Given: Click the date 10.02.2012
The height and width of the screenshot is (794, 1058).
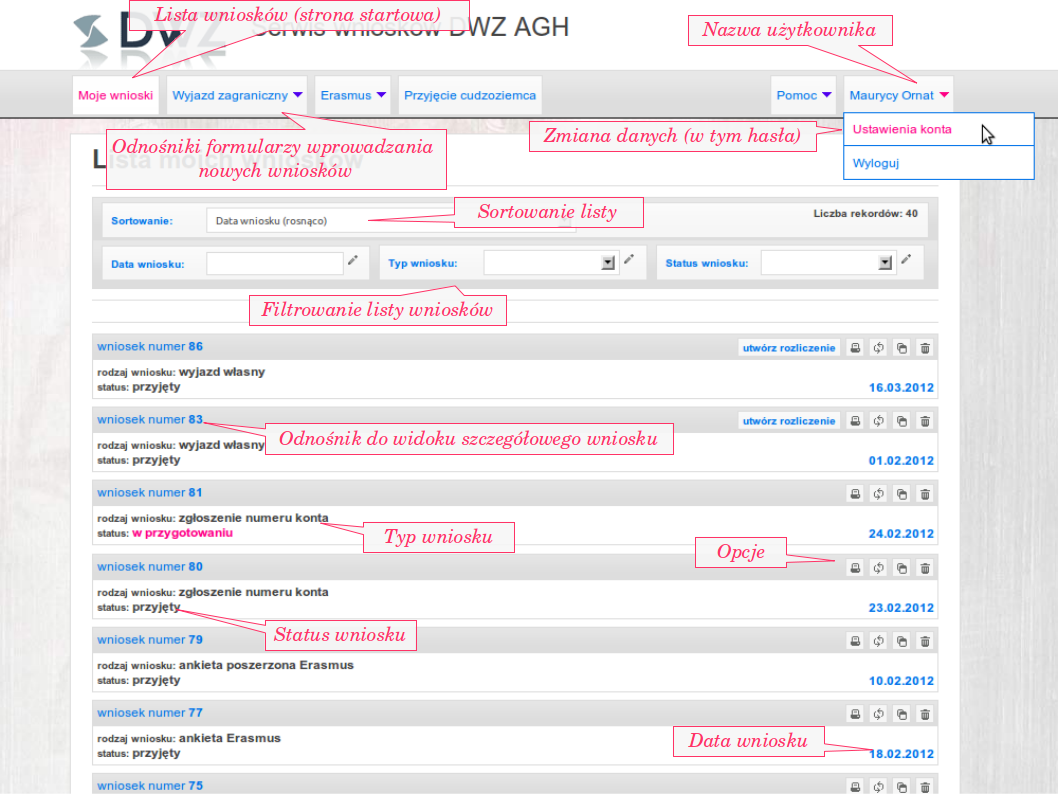Looking at the screenshot, I should coord(901,681).
